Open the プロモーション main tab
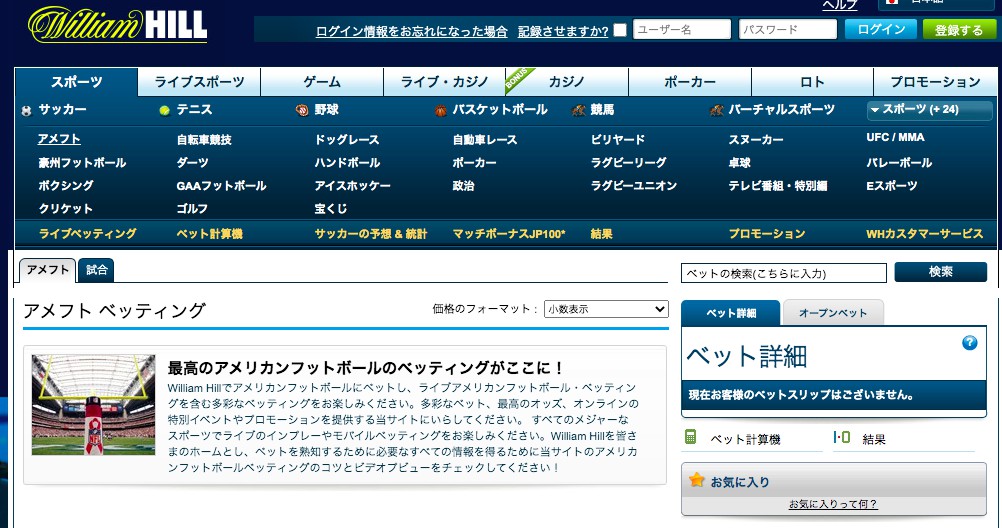1002x528 pixels. coord(935,82)
